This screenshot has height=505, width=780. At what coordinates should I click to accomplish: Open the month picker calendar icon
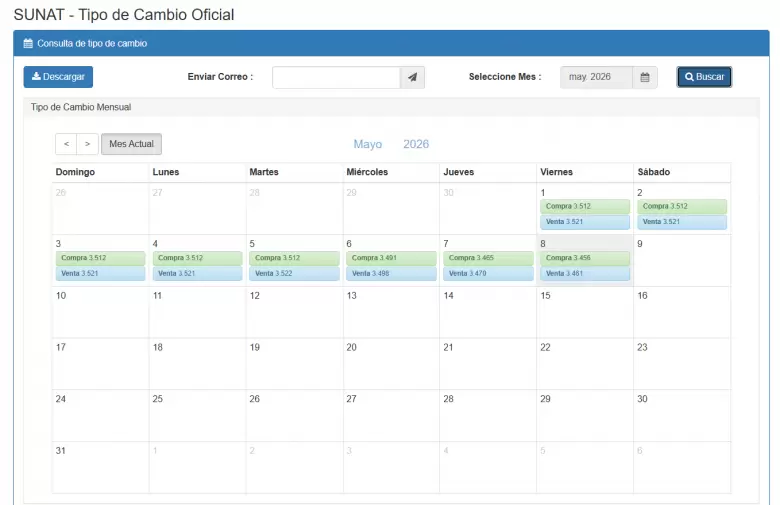coord(645,77)
